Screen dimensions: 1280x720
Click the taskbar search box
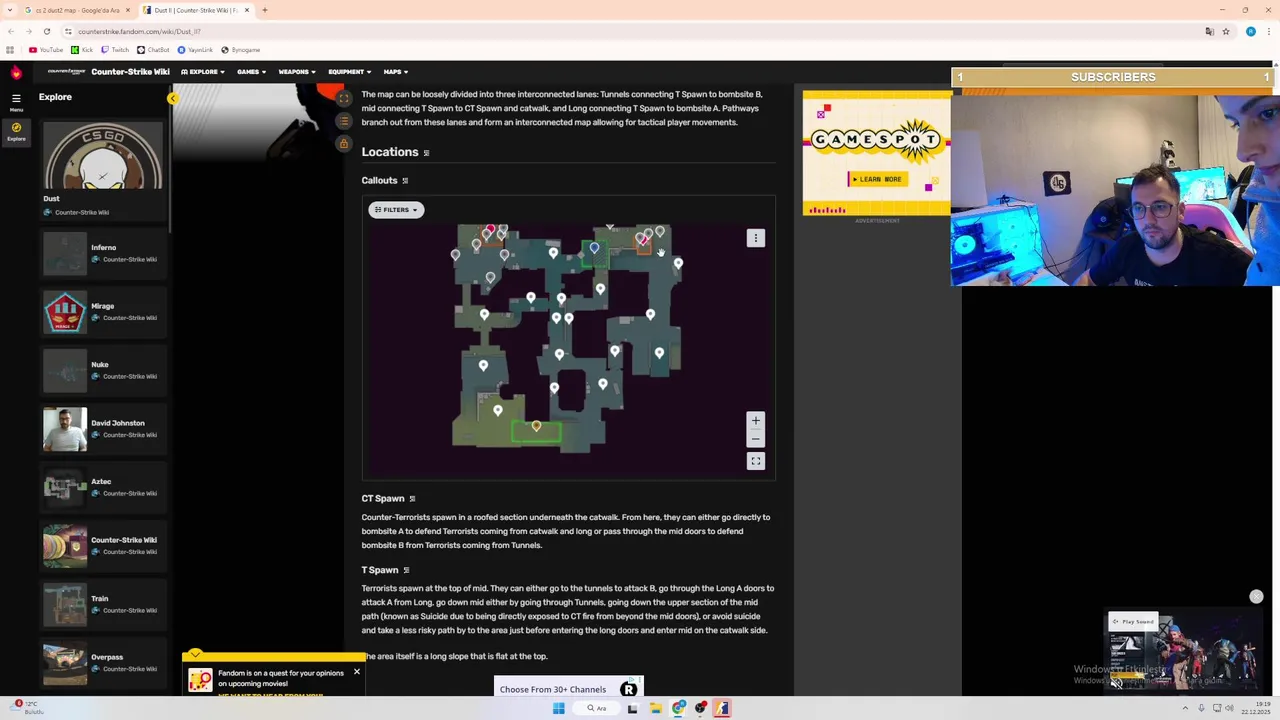[x=598, y=708]
